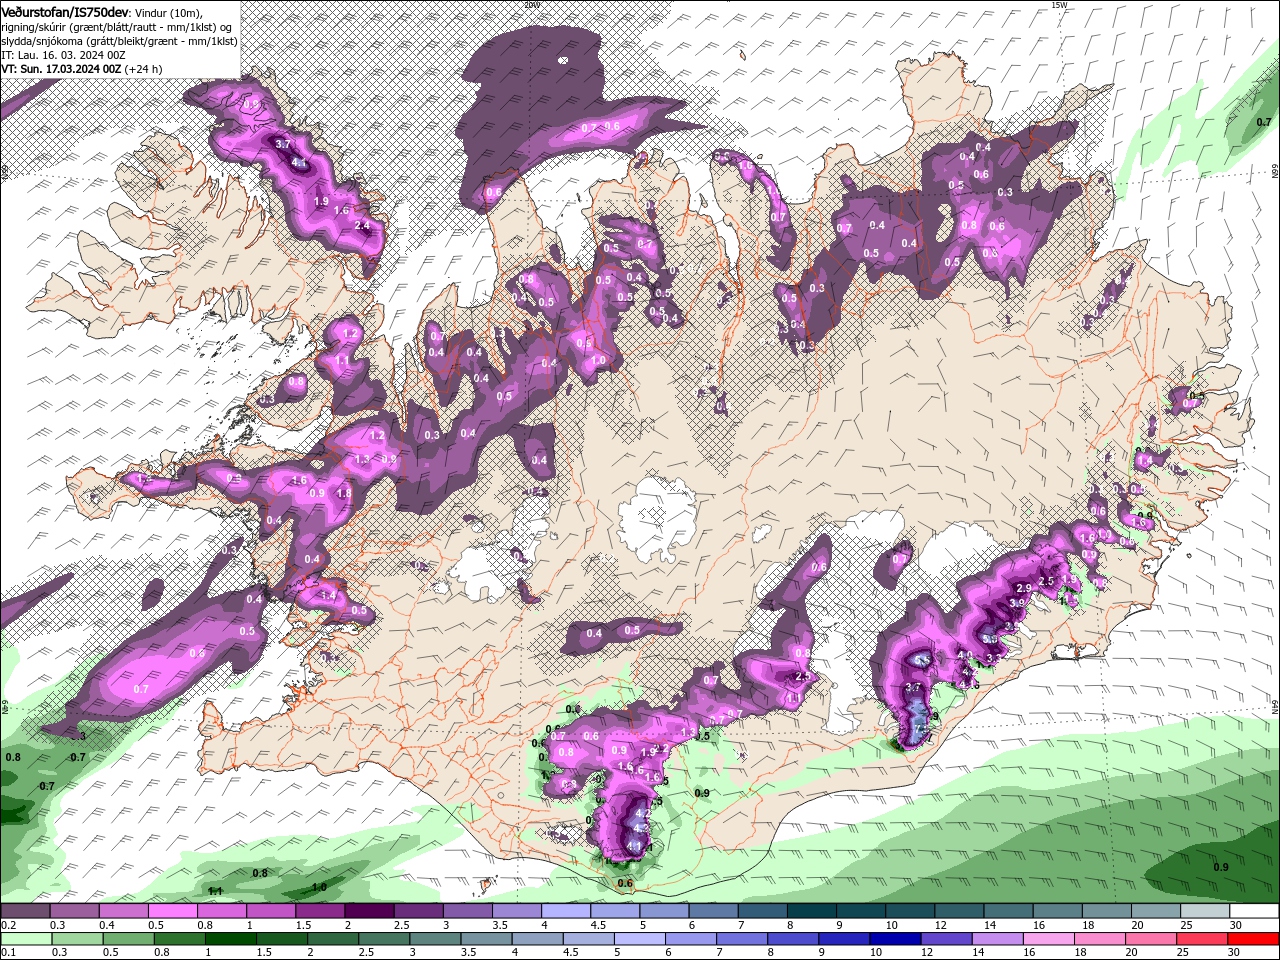Pick the palest green 0.1 swatch in rain scale
The image size is (1280, 960).
pos(25,939)
